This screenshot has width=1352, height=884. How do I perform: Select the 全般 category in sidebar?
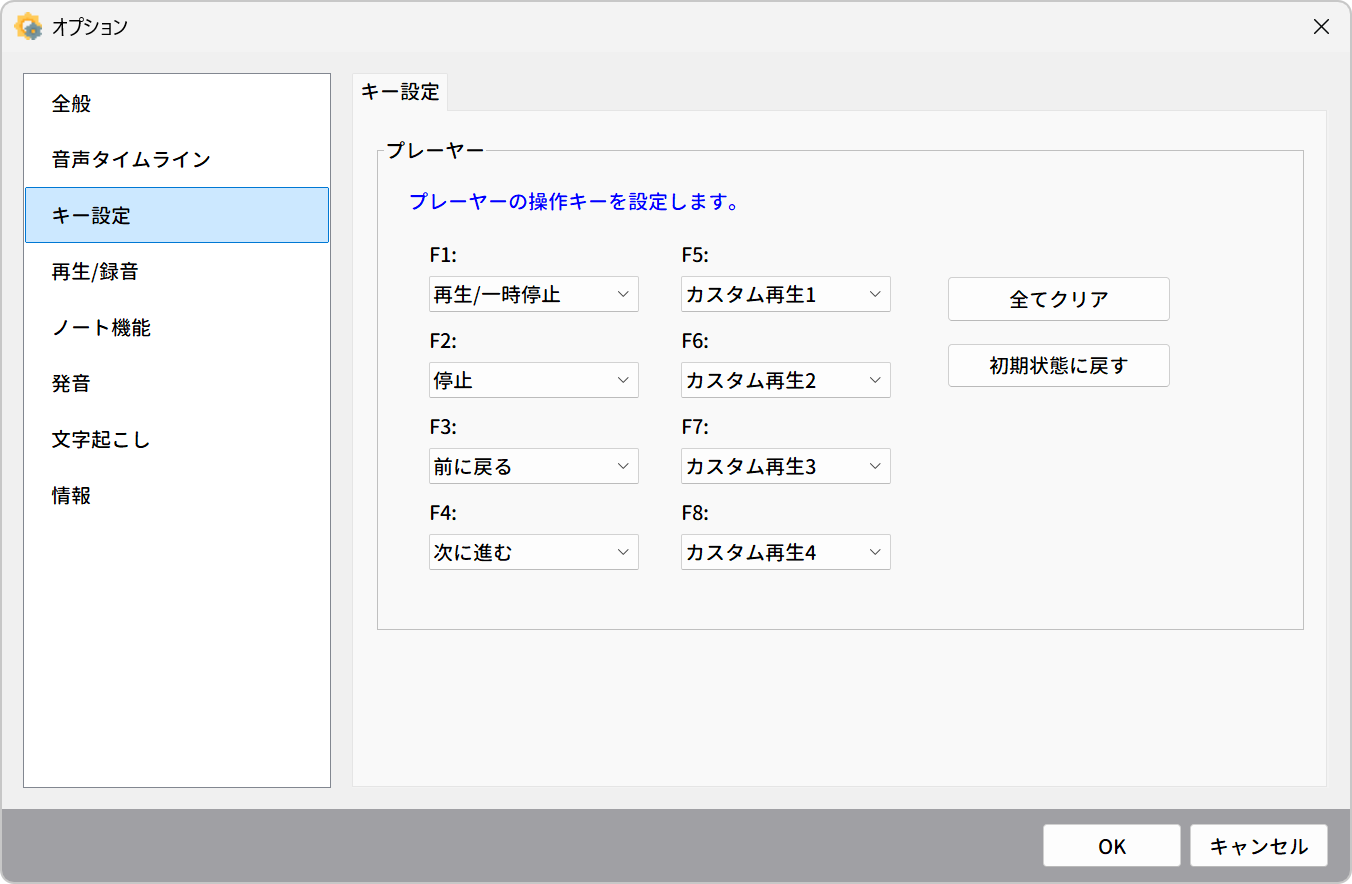[x=177, y=103]
